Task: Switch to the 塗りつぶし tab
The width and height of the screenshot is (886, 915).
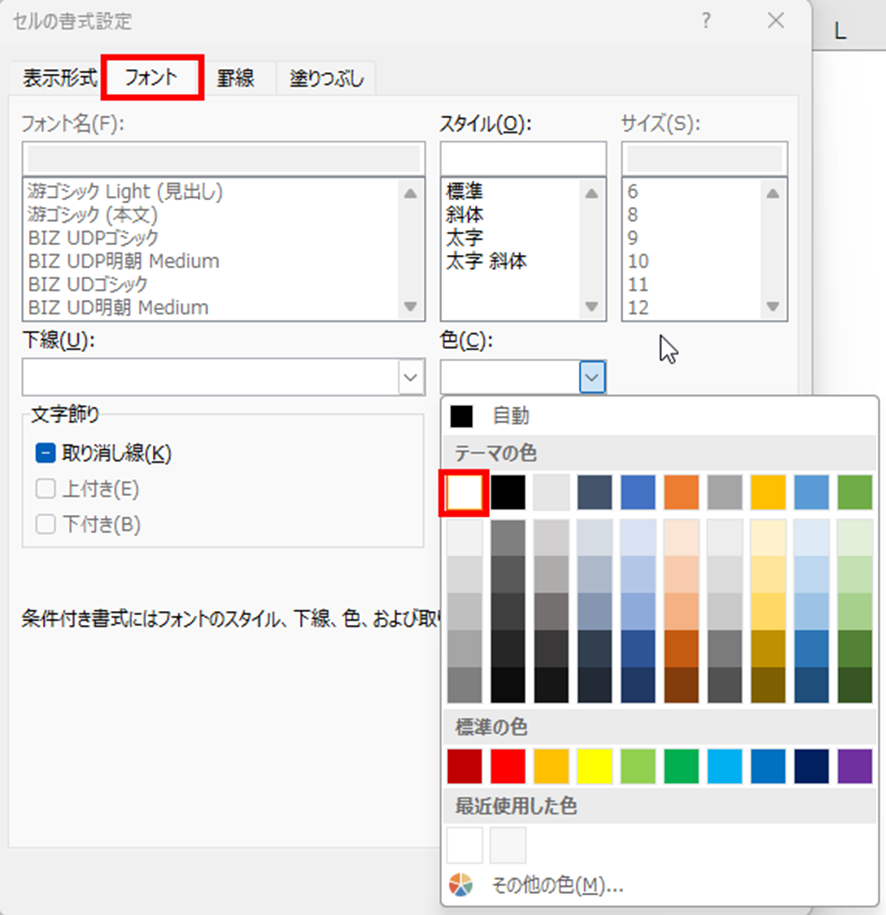Action: tap(326, 78)
